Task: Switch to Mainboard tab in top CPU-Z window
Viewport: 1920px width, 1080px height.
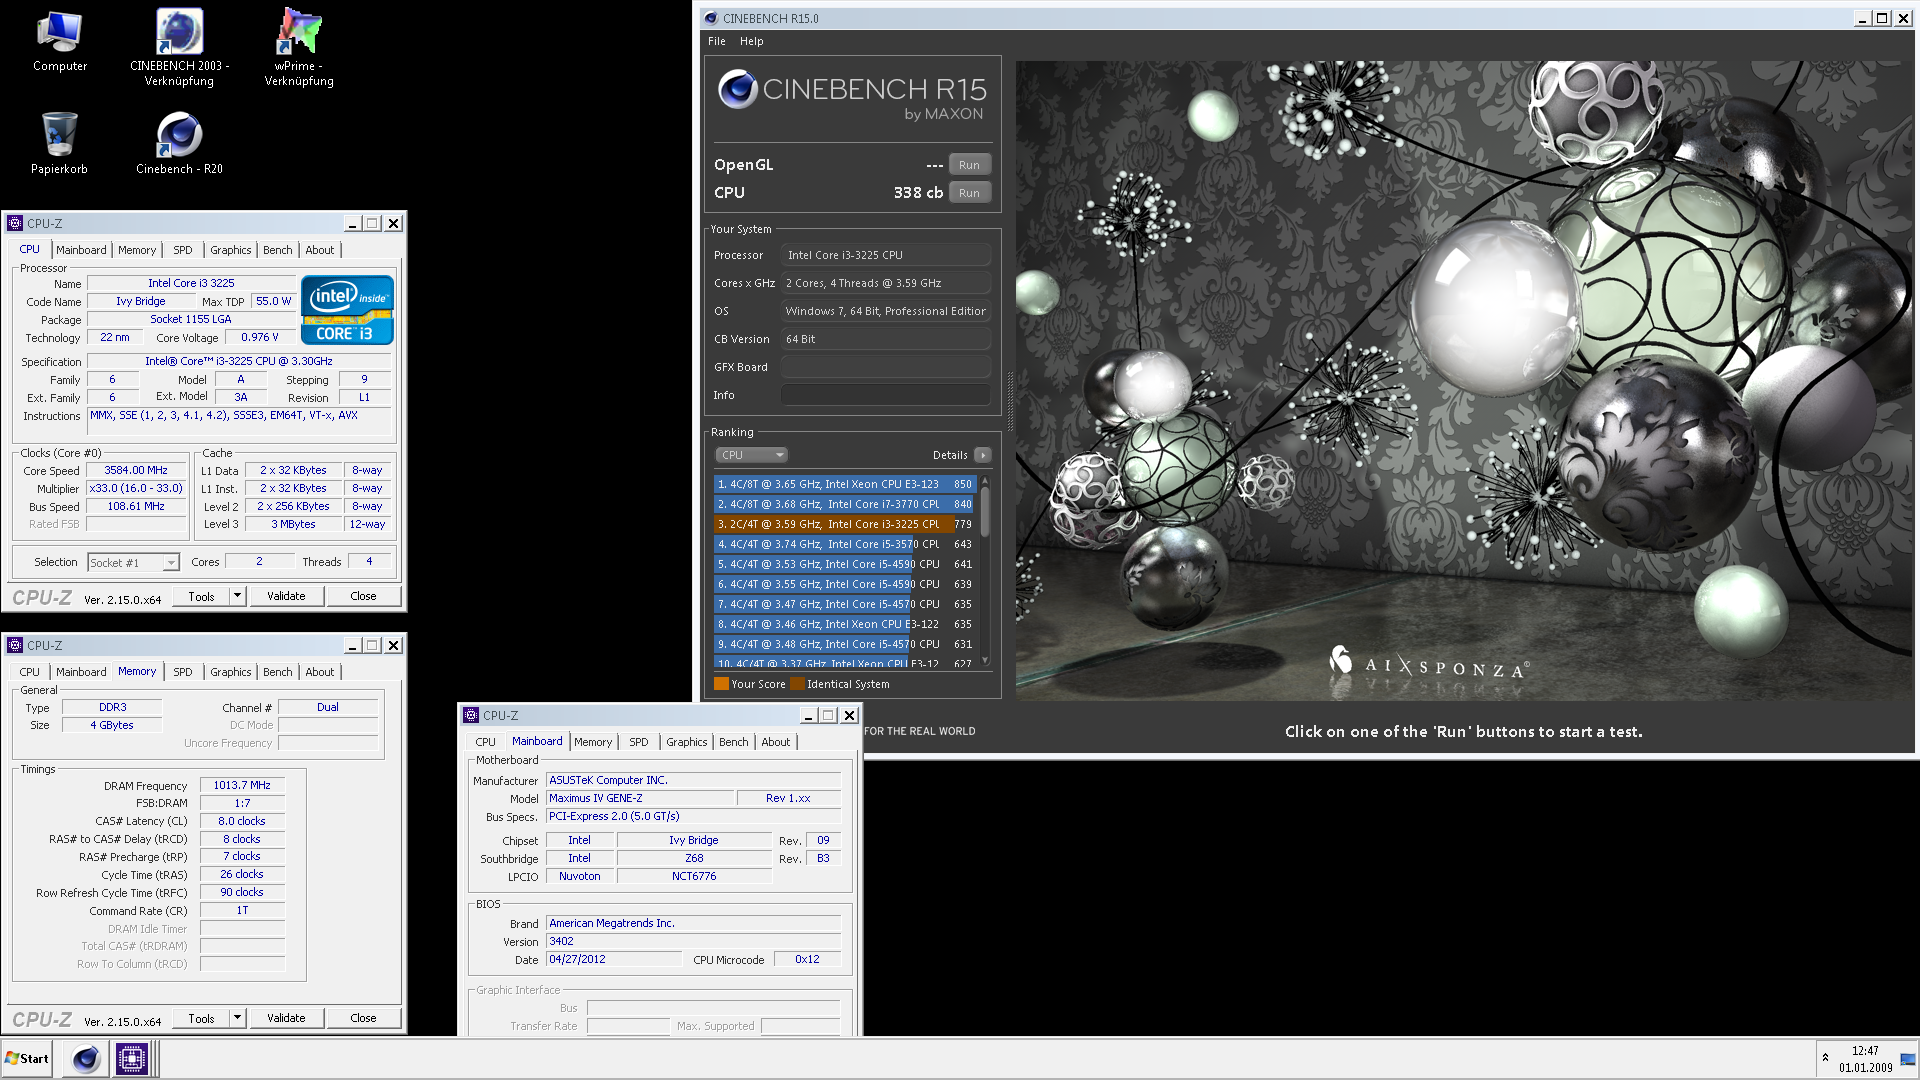Action: (81, 250)
